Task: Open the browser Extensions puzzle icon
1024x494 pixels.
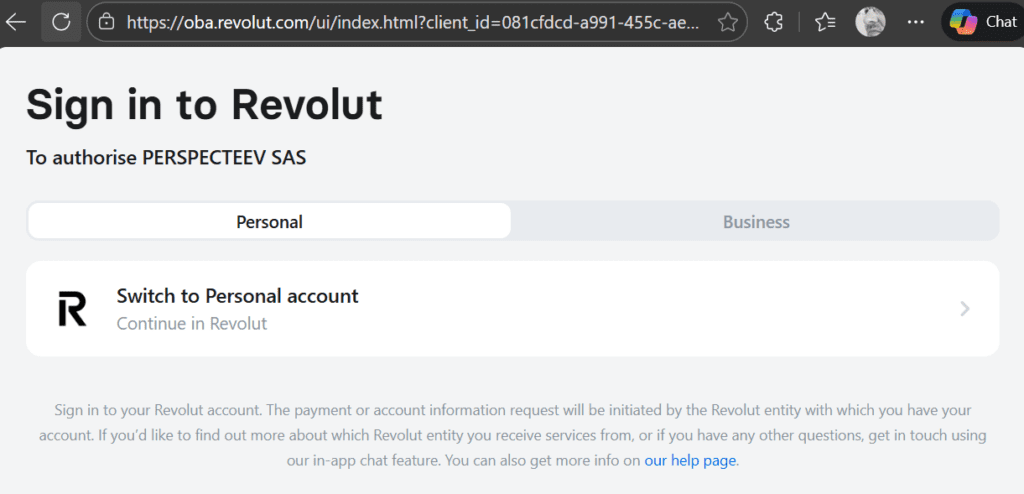Action: [773, 21]
